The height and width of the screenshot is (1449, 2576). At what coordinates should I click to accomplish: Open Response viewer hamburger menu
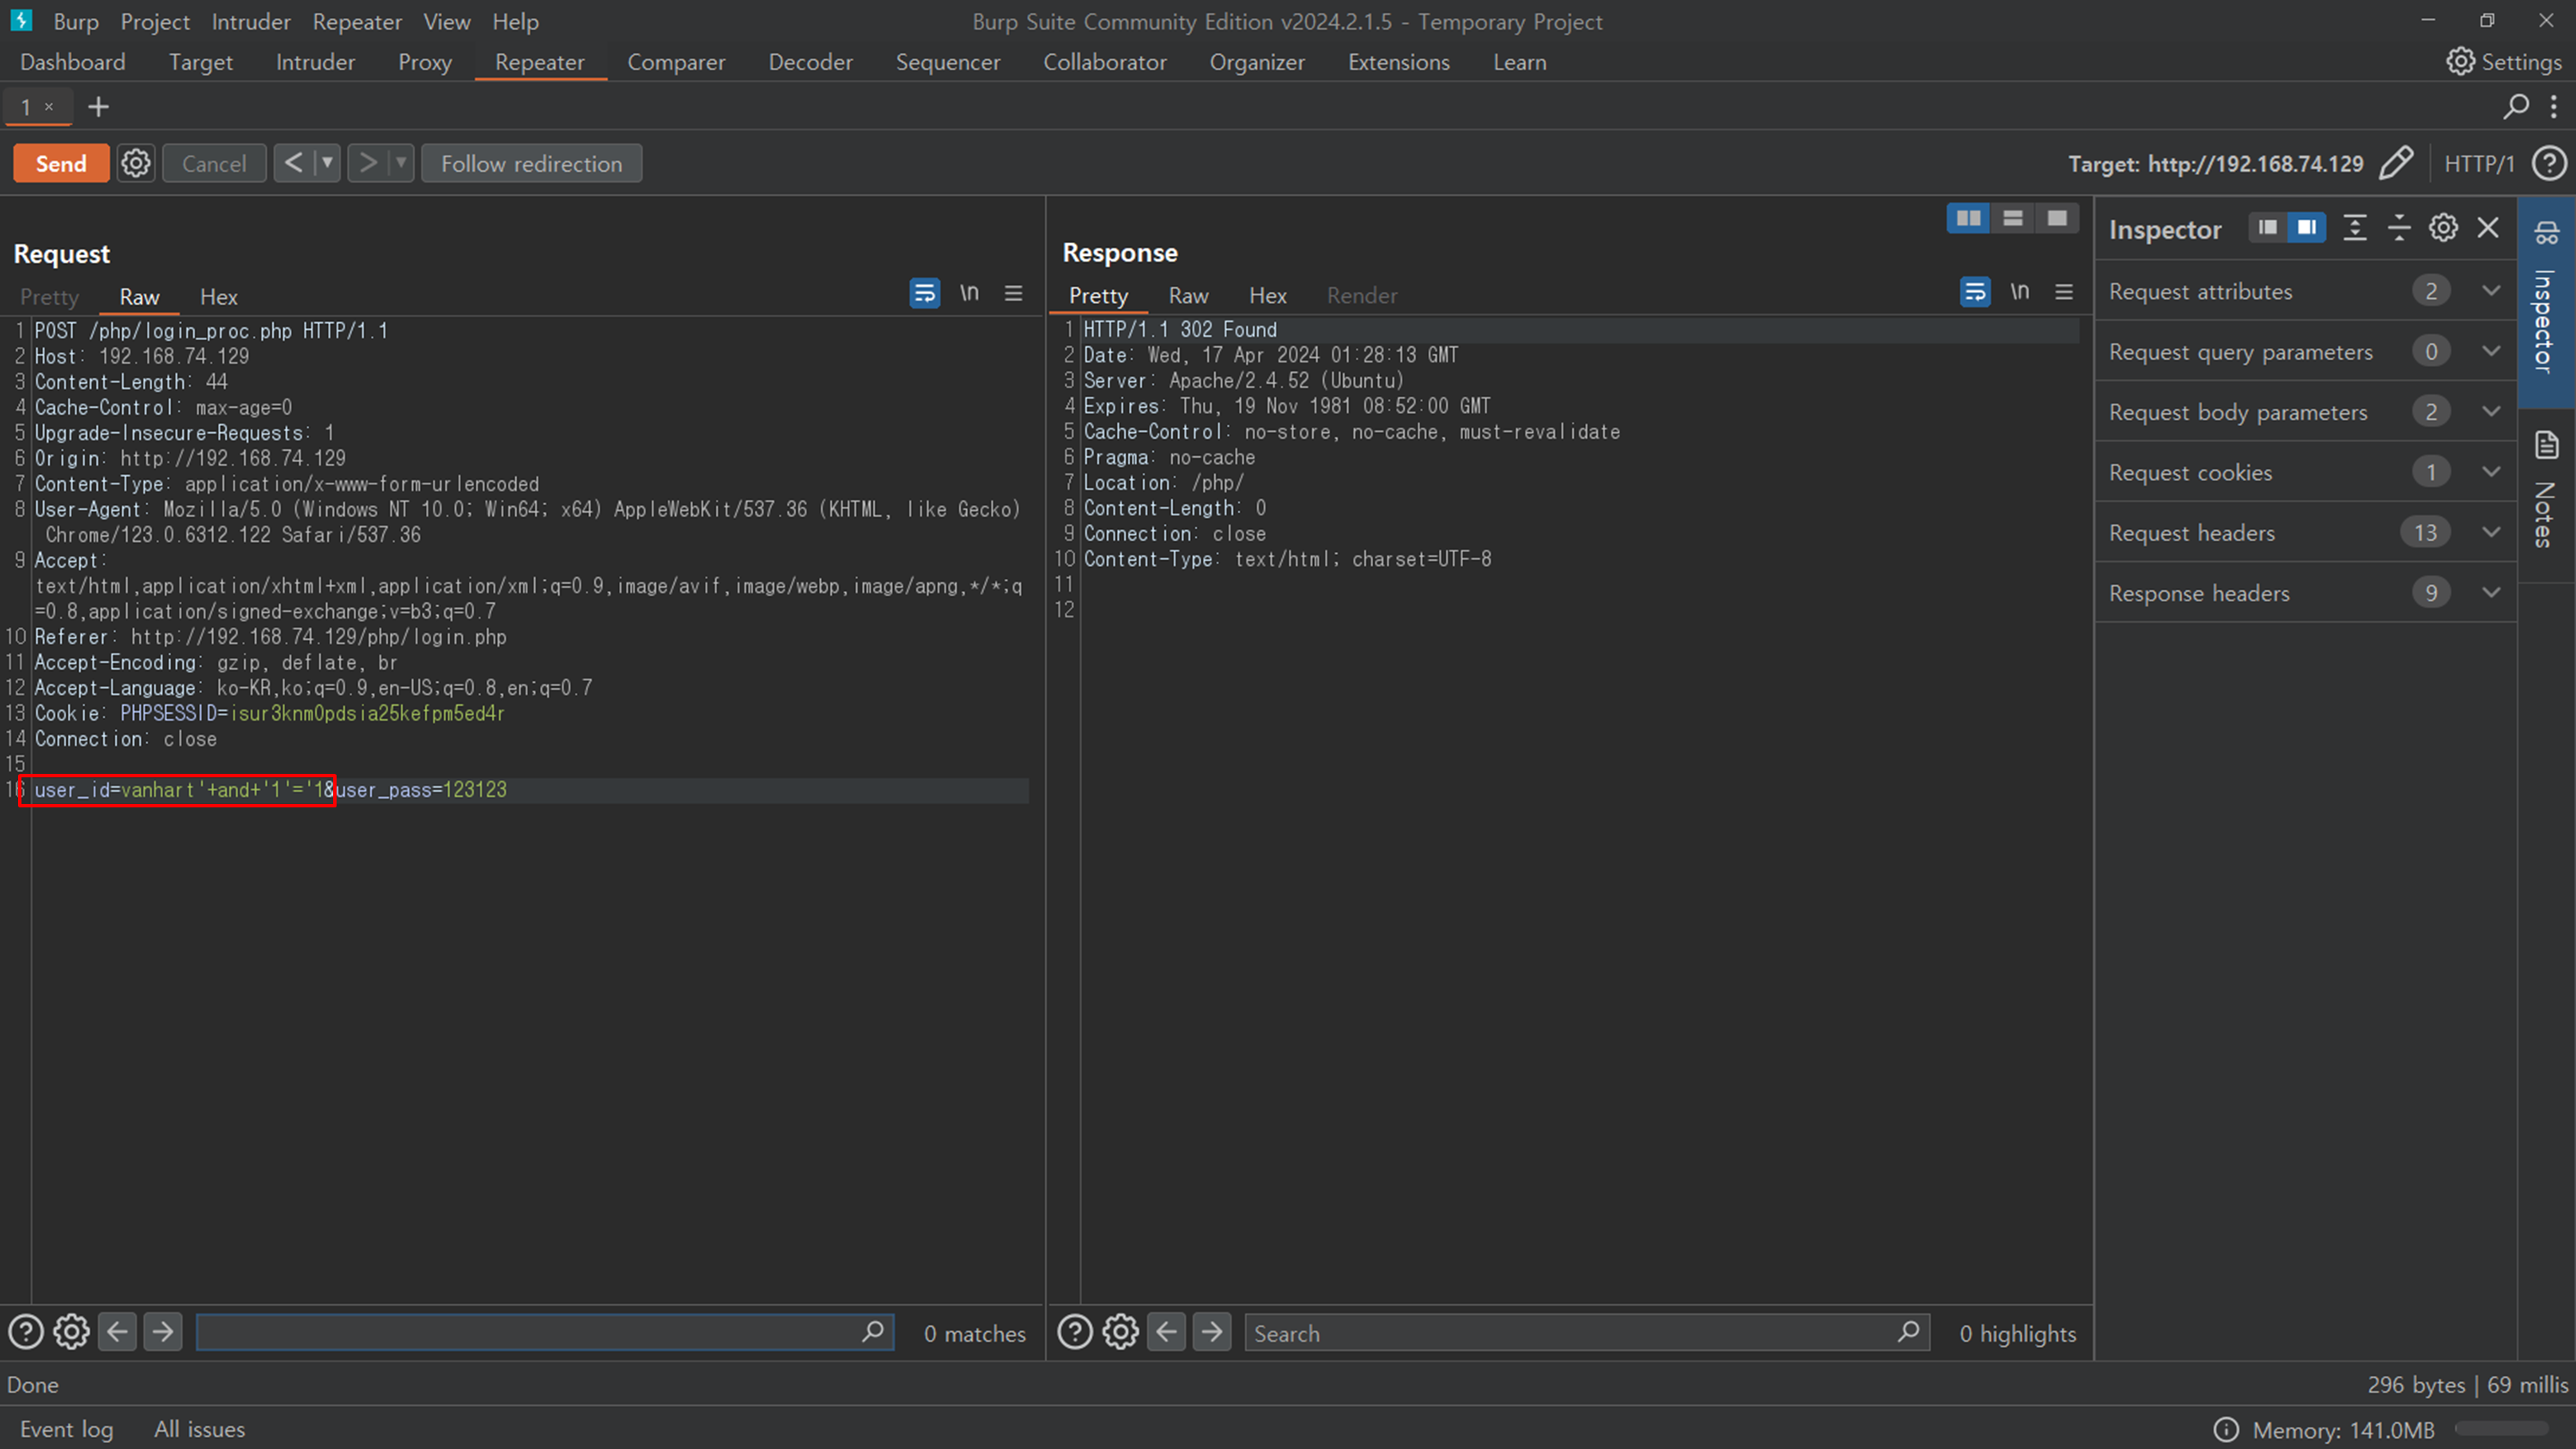coord(2064,292)
